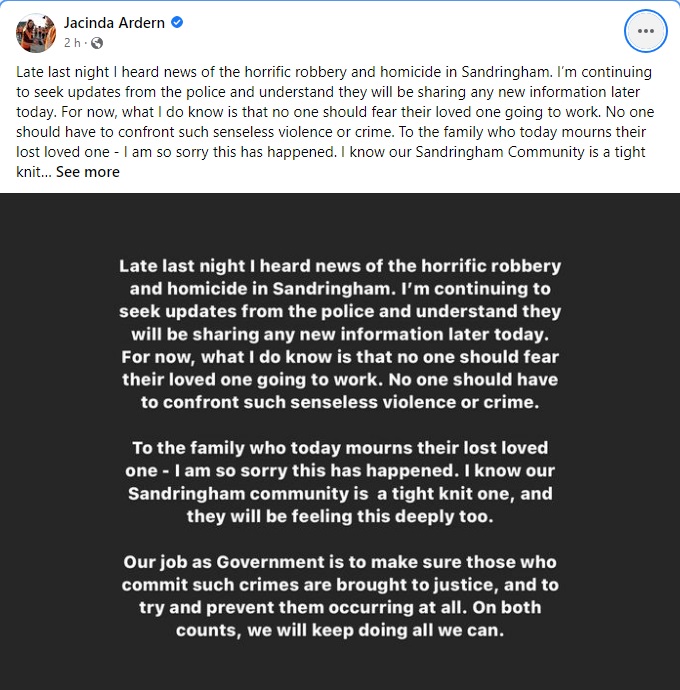Open the Jacinda Ardern profile name link

(x=114, y=23)
